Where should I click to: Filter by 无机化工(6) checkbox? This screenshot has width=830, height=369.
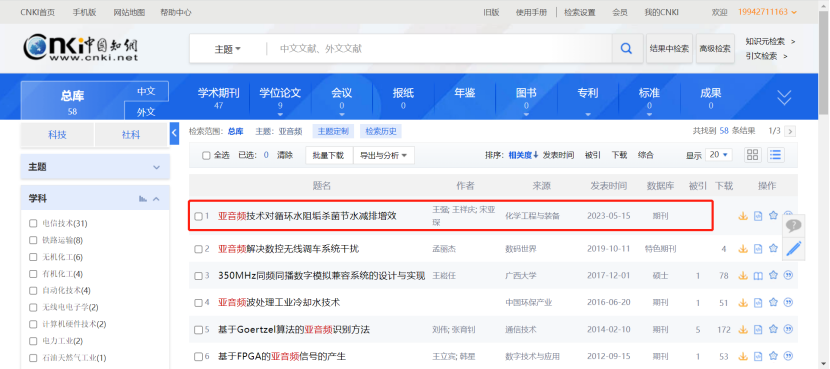(x=33, y=257)
